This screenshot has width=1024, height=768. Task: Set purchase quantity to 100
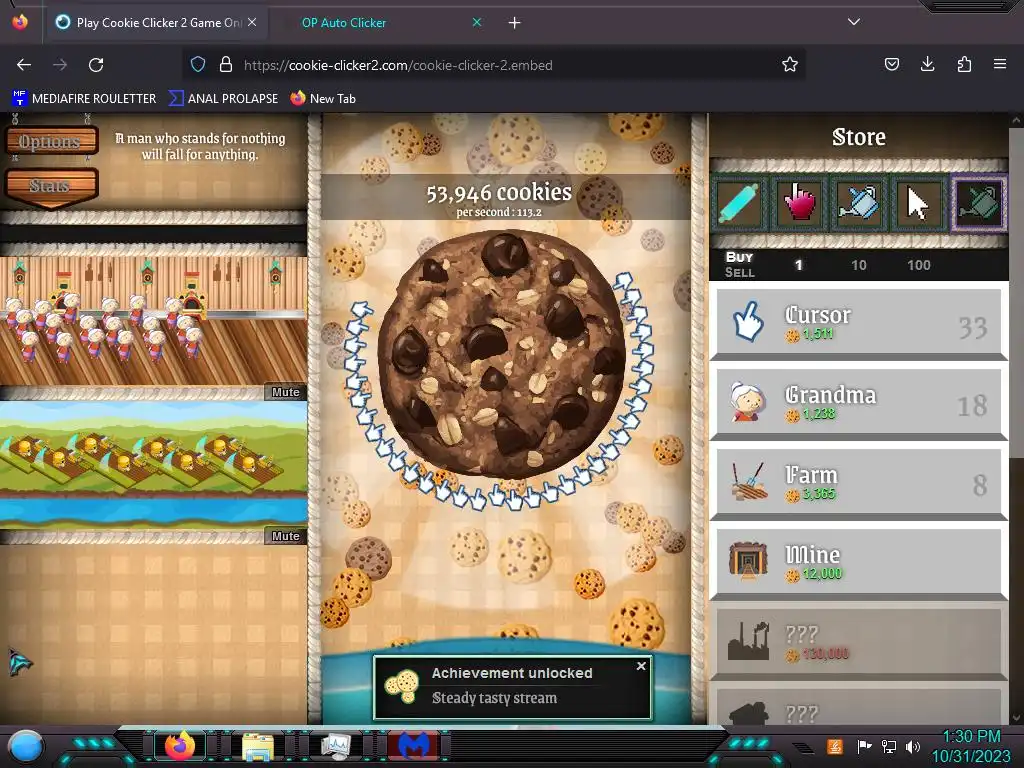(918, 265)
